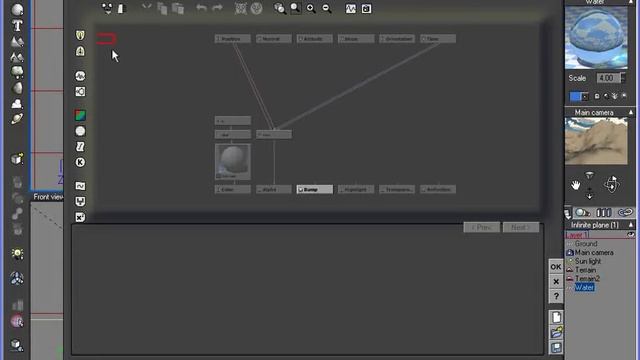The image size is (640, 360).
Task: Switch to the library bars tab in world browser
Action: coord(603,213)
